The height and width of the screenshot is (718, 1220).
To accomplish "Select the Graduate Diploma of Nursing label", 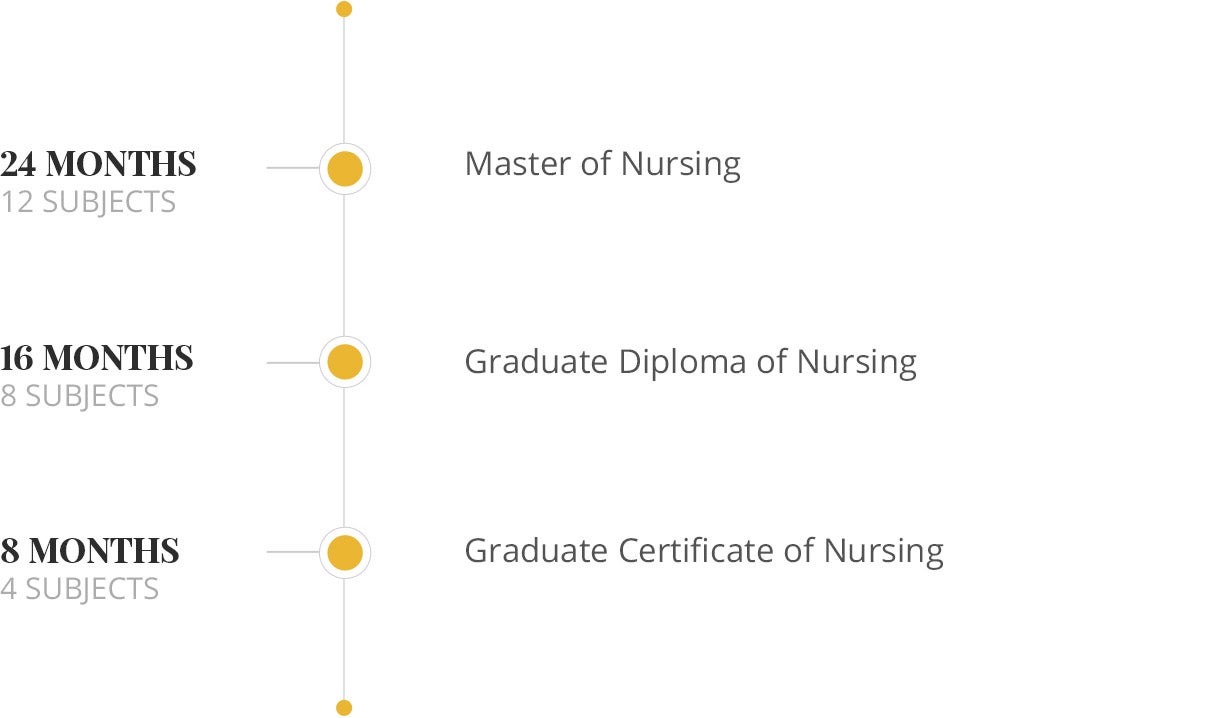I will [x=691, y=361].
